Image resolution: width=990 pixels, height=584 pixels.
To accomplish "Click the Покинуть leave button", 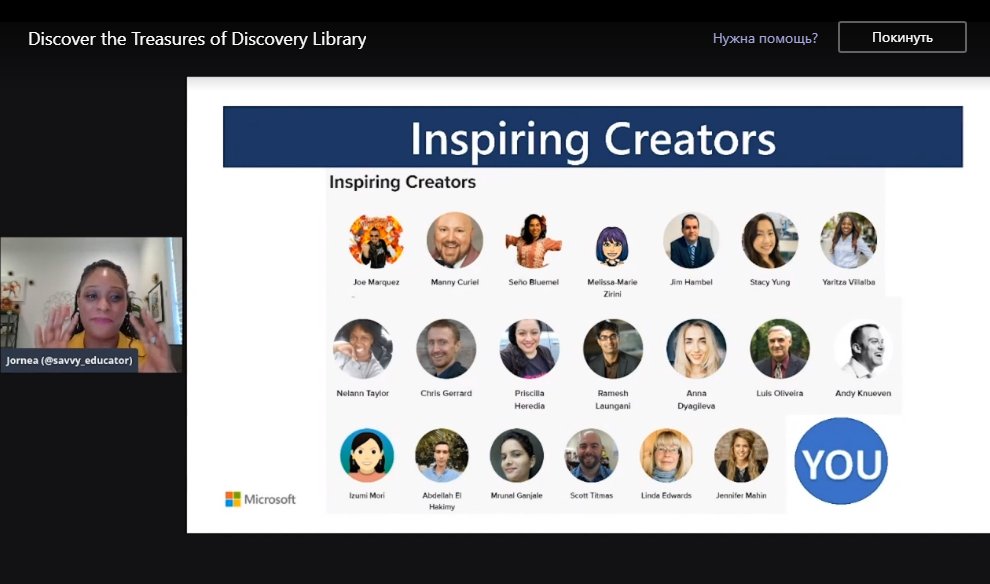I will coord(902,37).
